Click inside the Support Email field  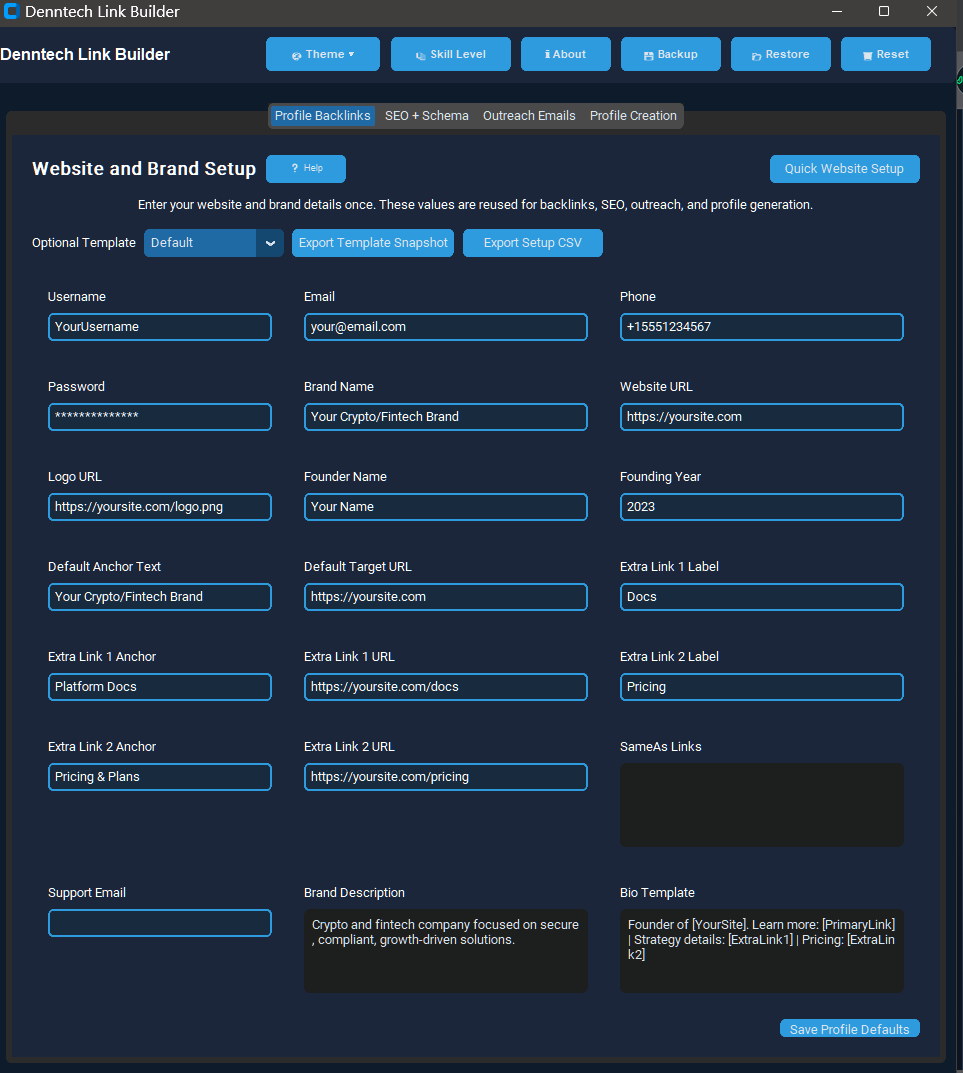(159, 923)
